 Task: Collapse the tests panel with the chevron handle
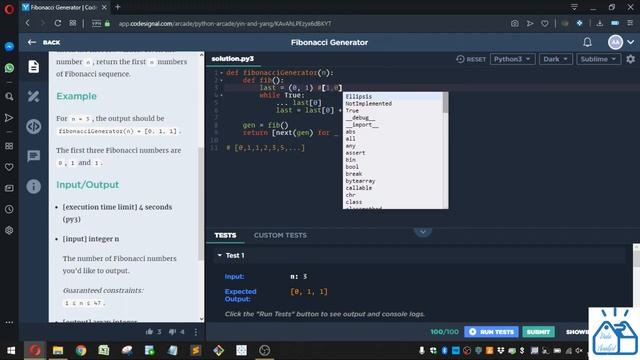coord(423,231)
